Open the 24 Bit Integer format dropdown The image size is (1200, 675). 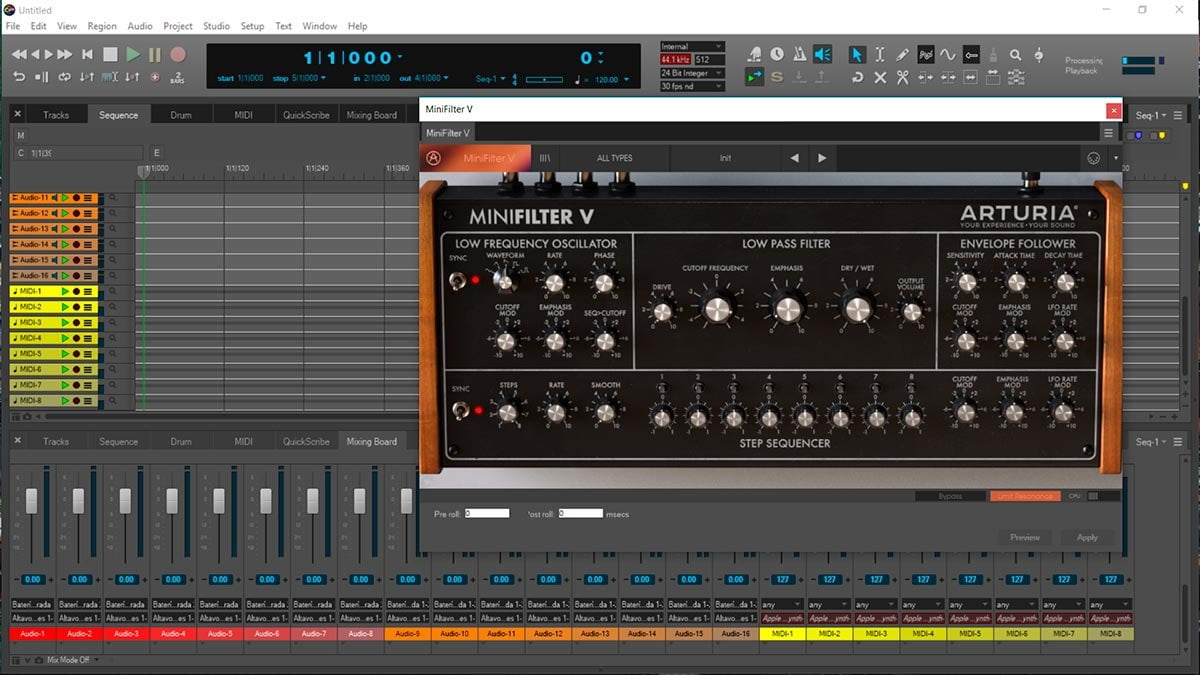tap(691, 73)
